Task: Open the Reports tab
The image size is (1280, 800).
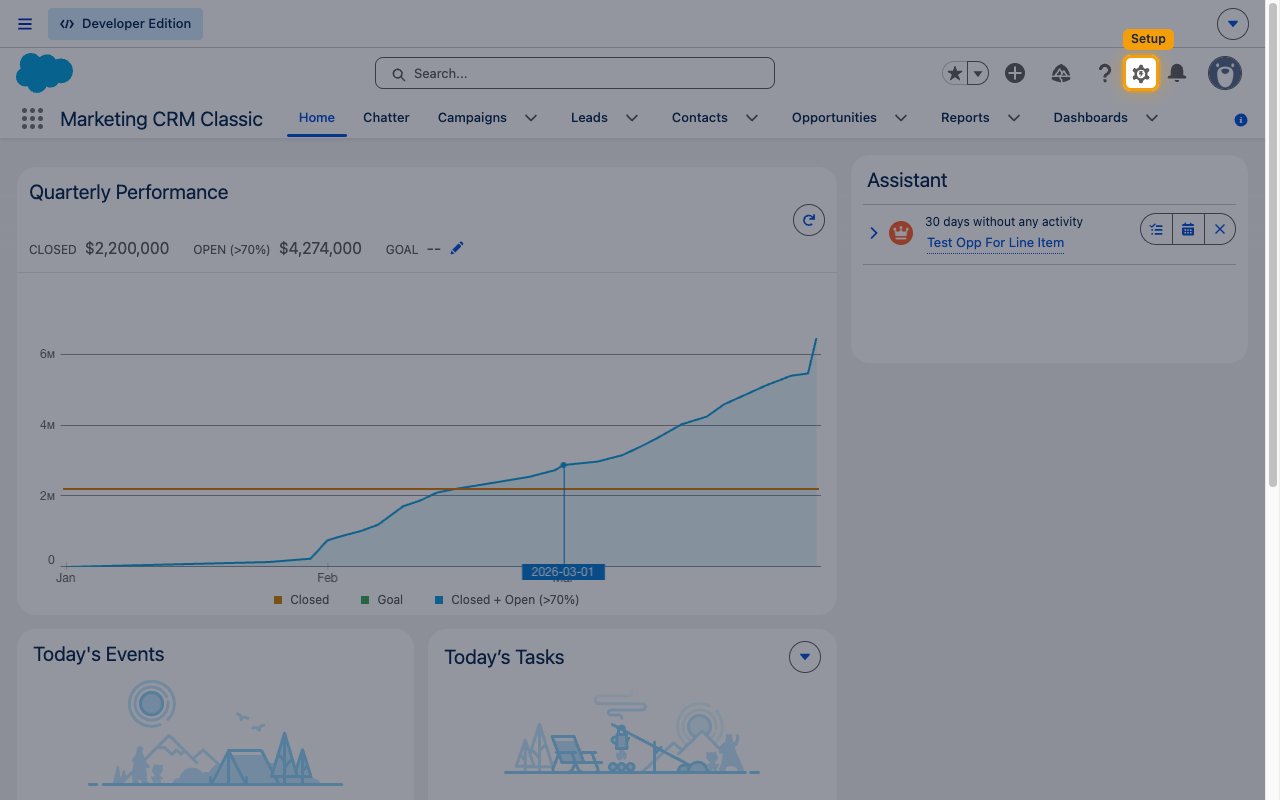Action: 965,118
